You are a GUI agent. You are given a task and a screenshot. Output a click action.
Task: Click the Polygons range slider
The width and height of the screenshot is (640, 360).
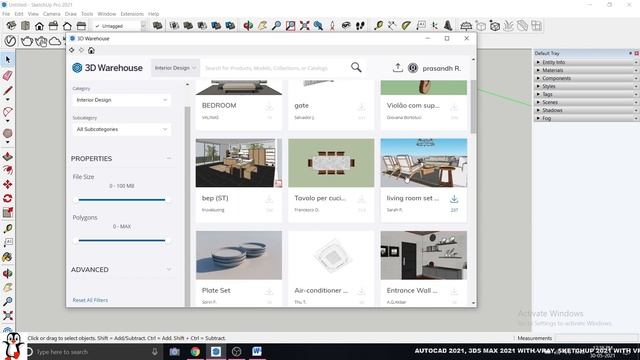tap(122, 240)
